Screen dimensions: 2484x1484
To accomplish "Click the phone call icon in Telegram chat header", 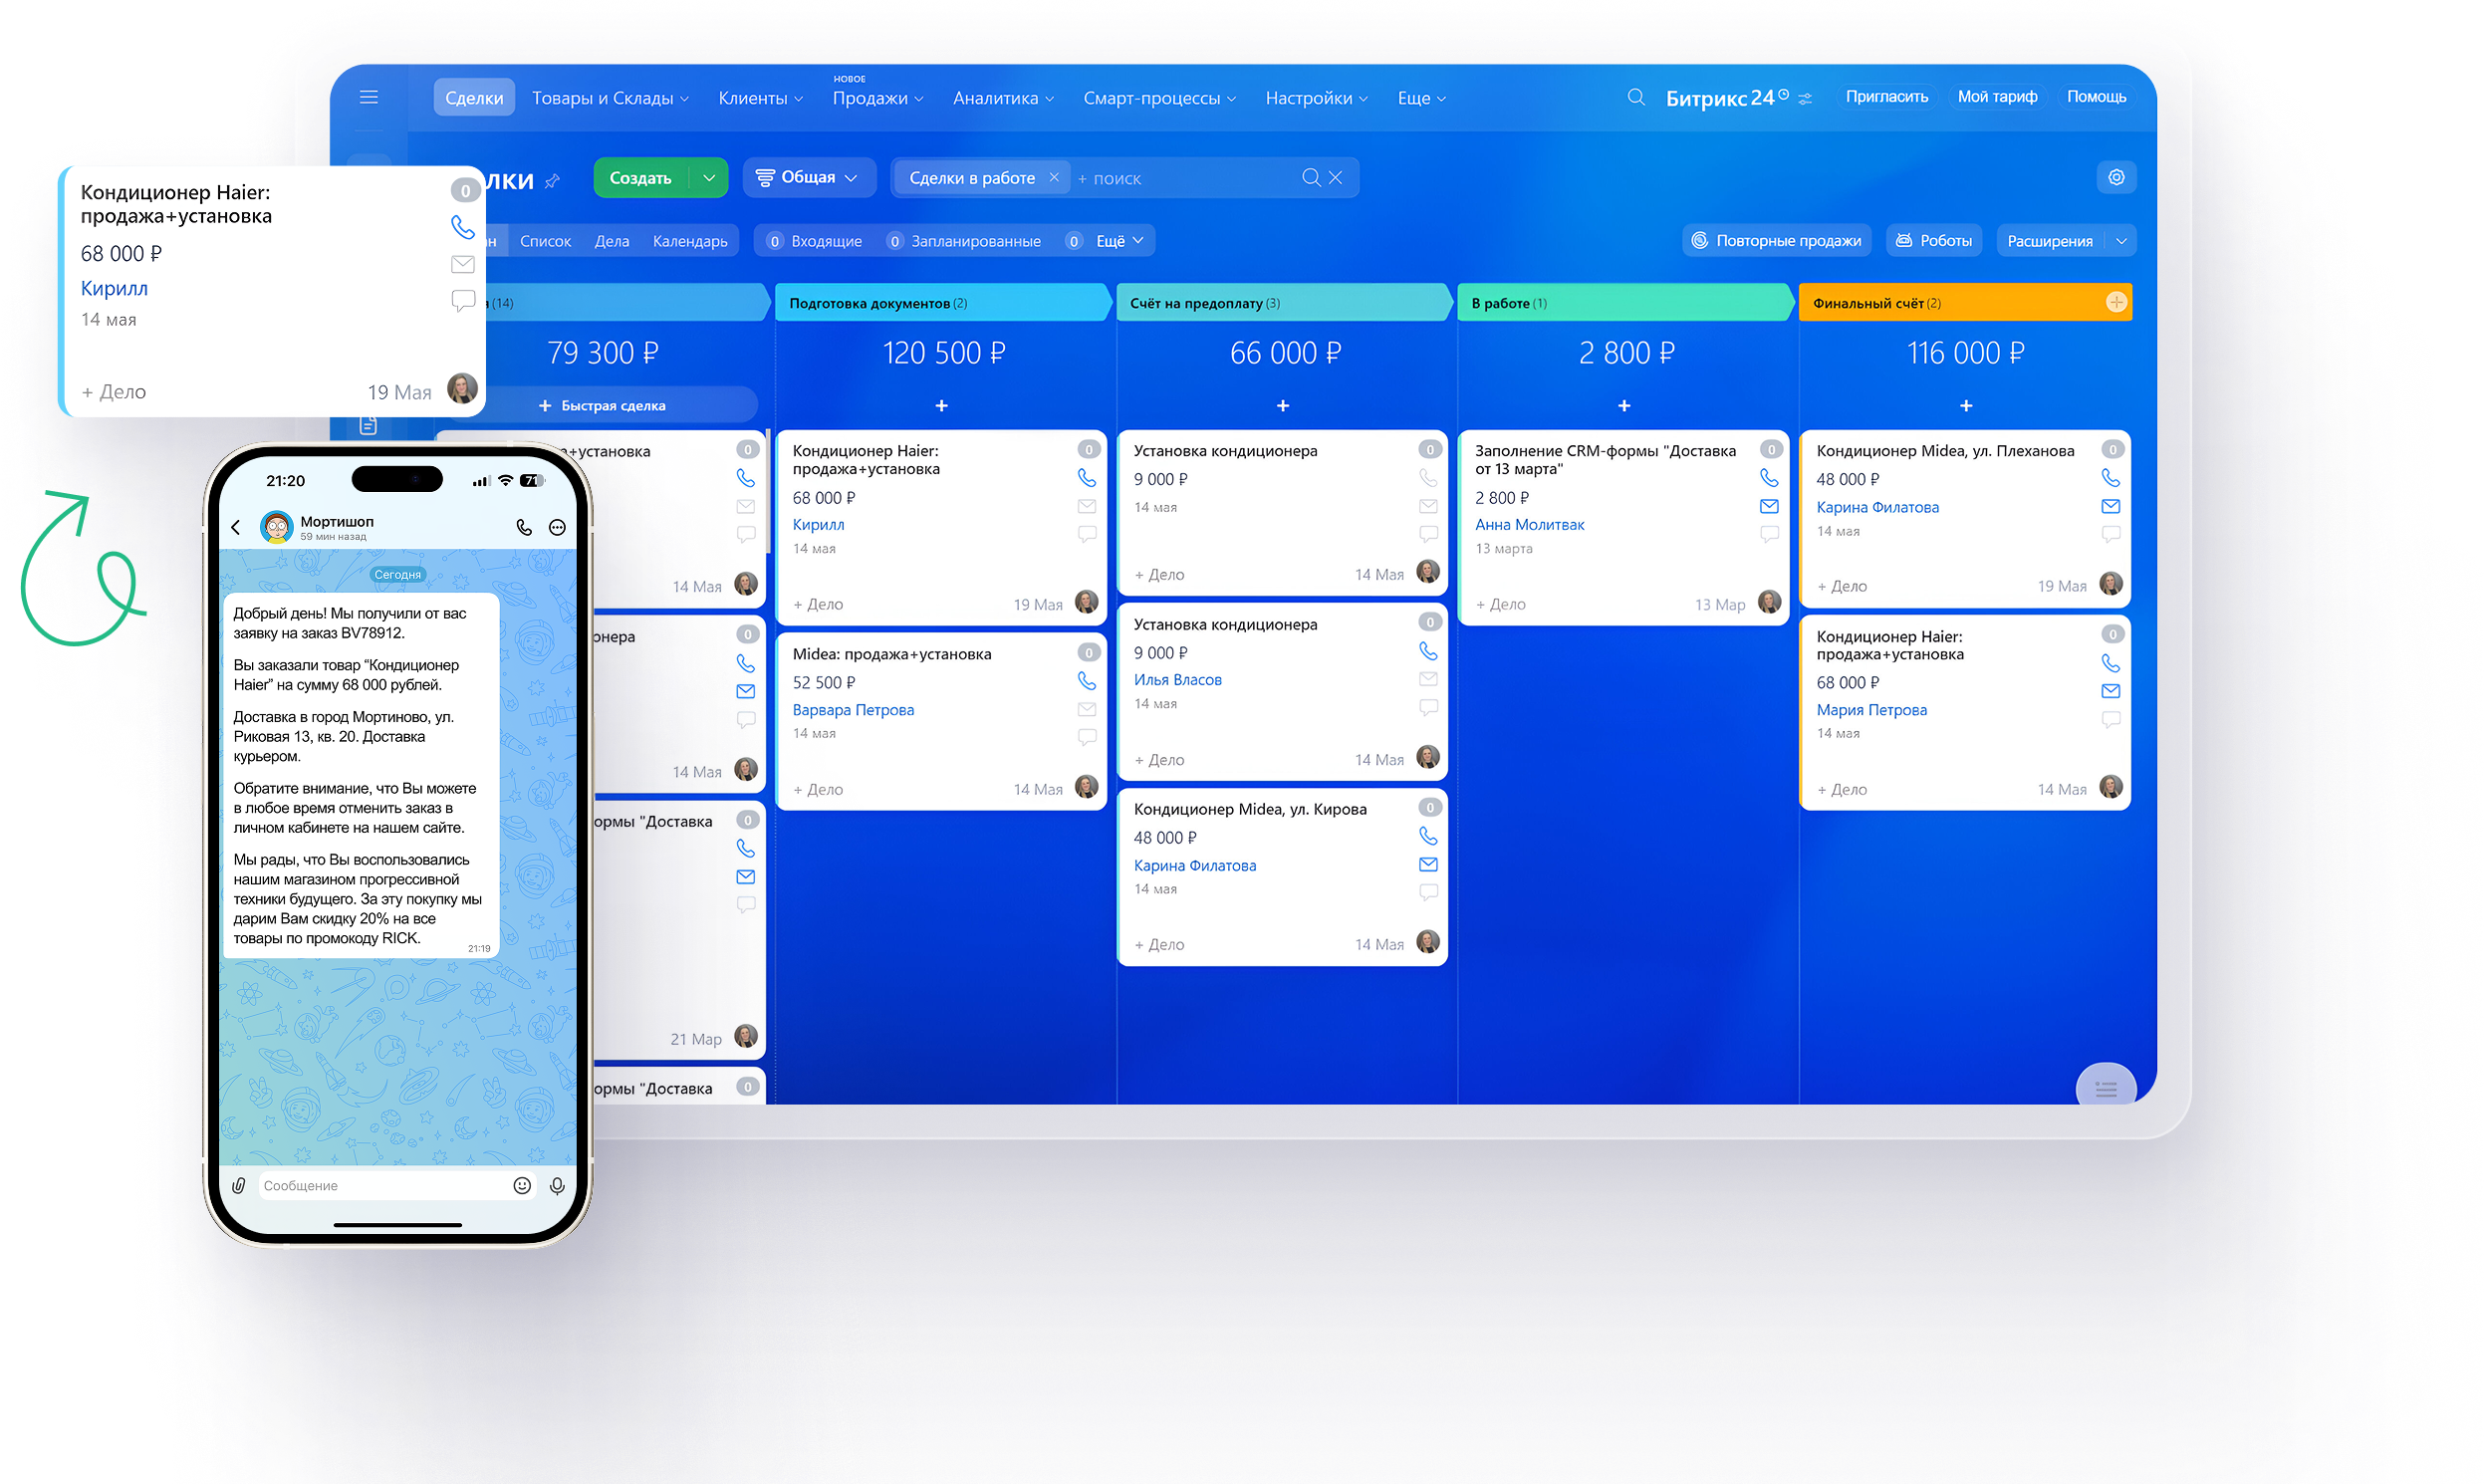I will pyautogui.click(x=524, y=527).
